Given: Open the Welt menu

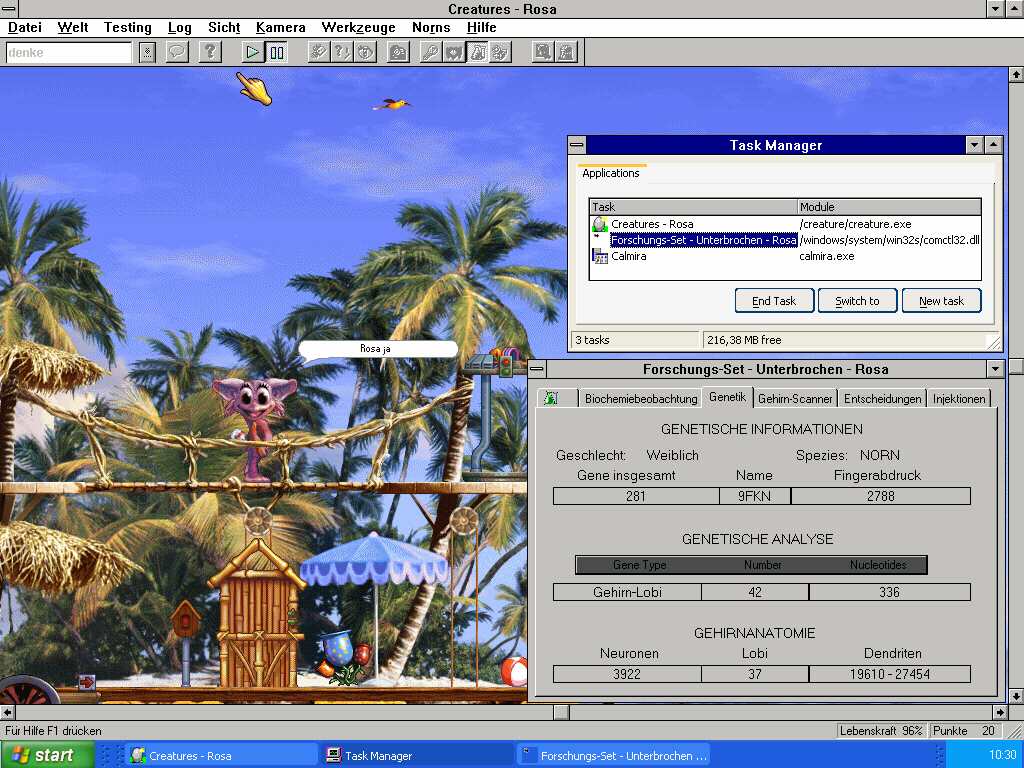Looking at the screenshot, I should click(x=72, y=27).
